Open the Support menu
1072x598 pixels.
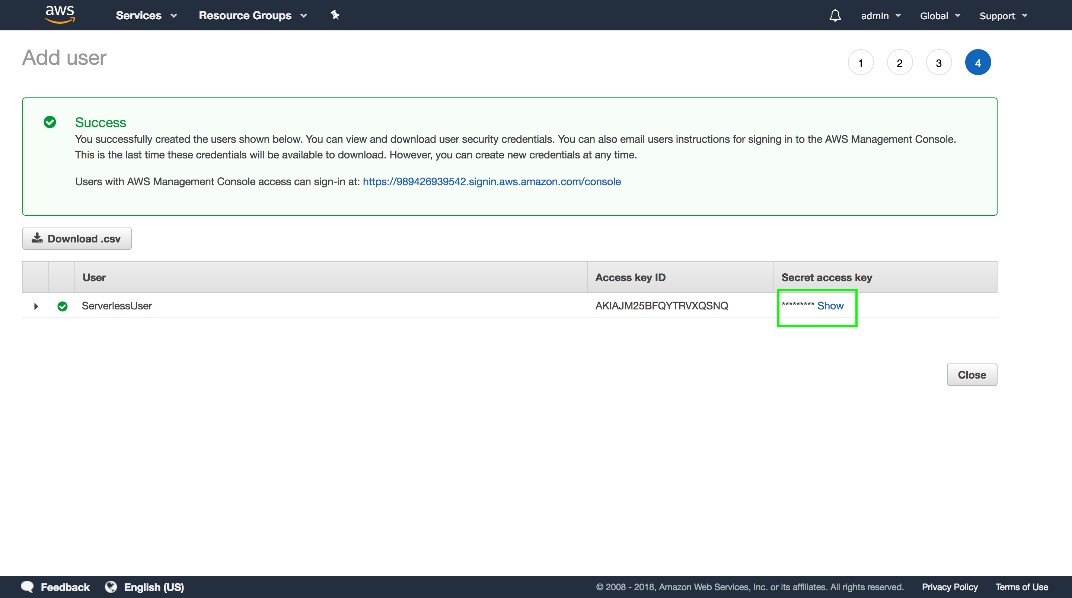point(1002,16)
